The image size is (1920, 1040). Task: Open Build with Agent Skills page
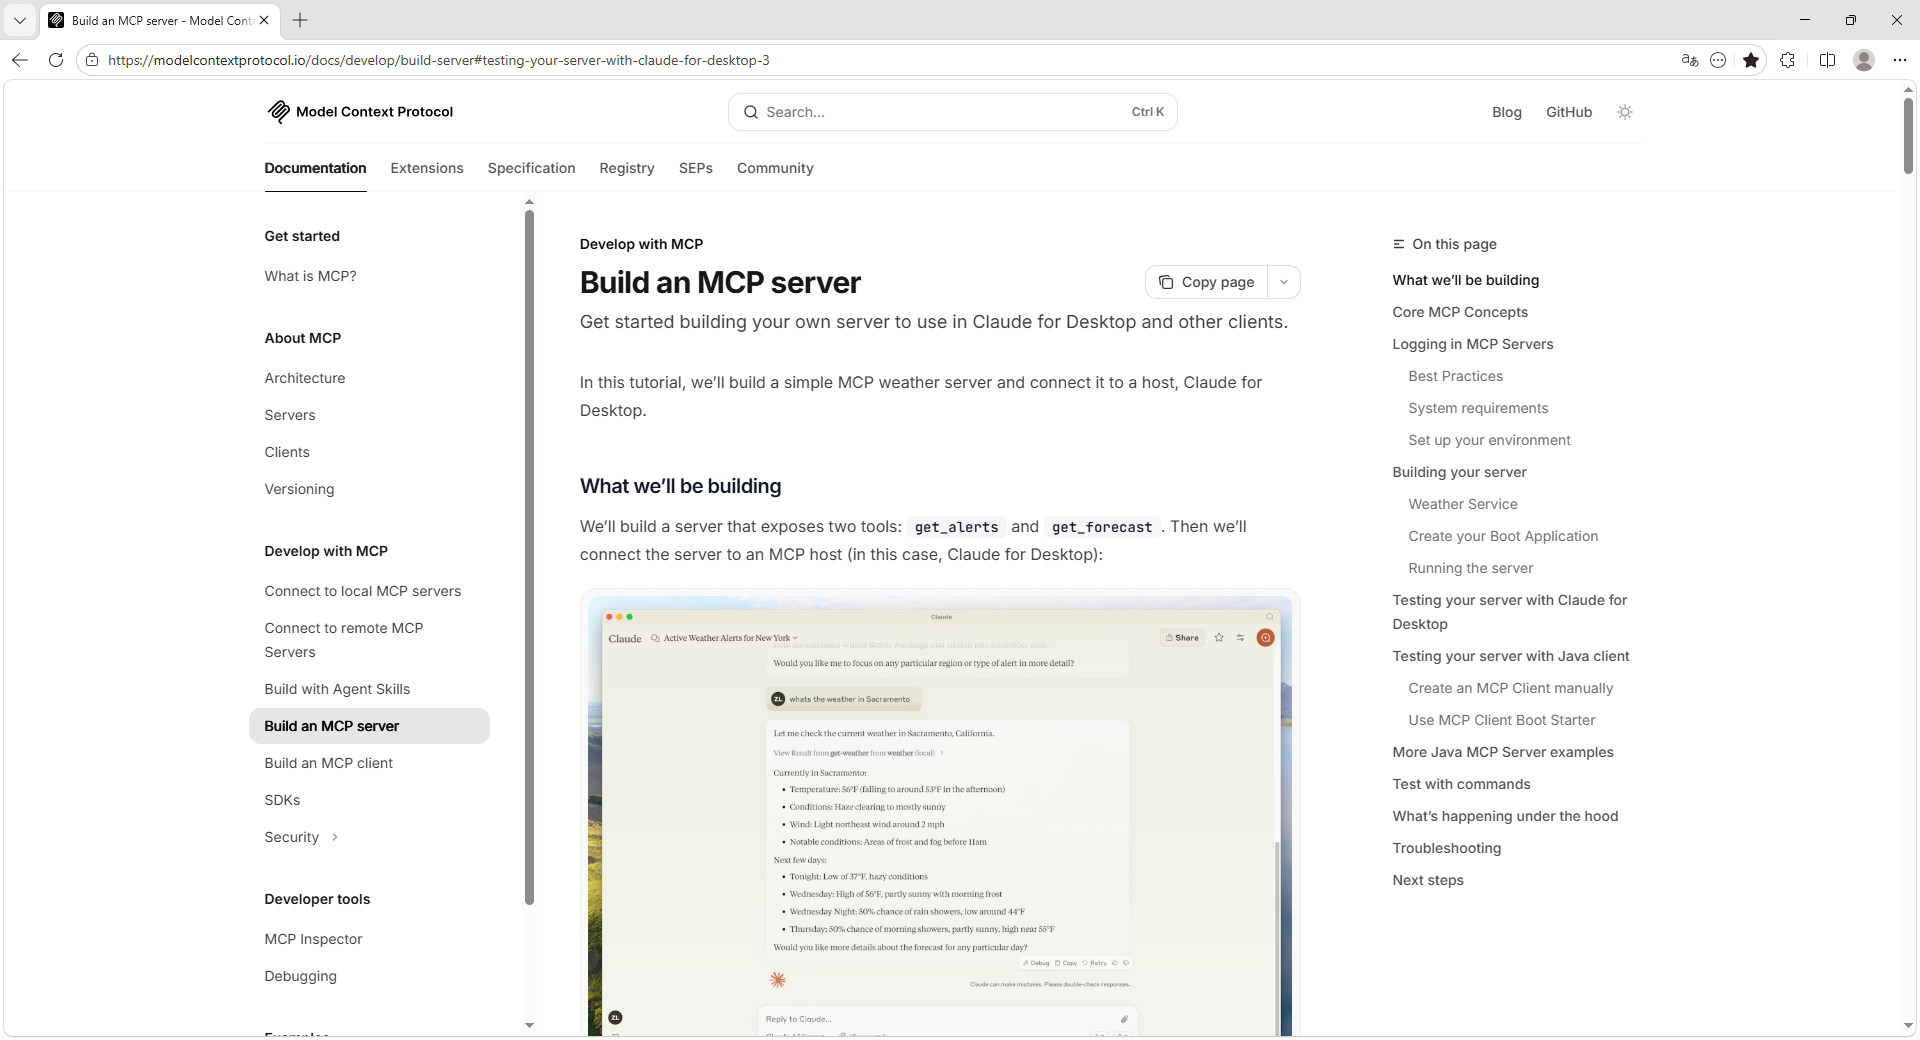[337, 689]
